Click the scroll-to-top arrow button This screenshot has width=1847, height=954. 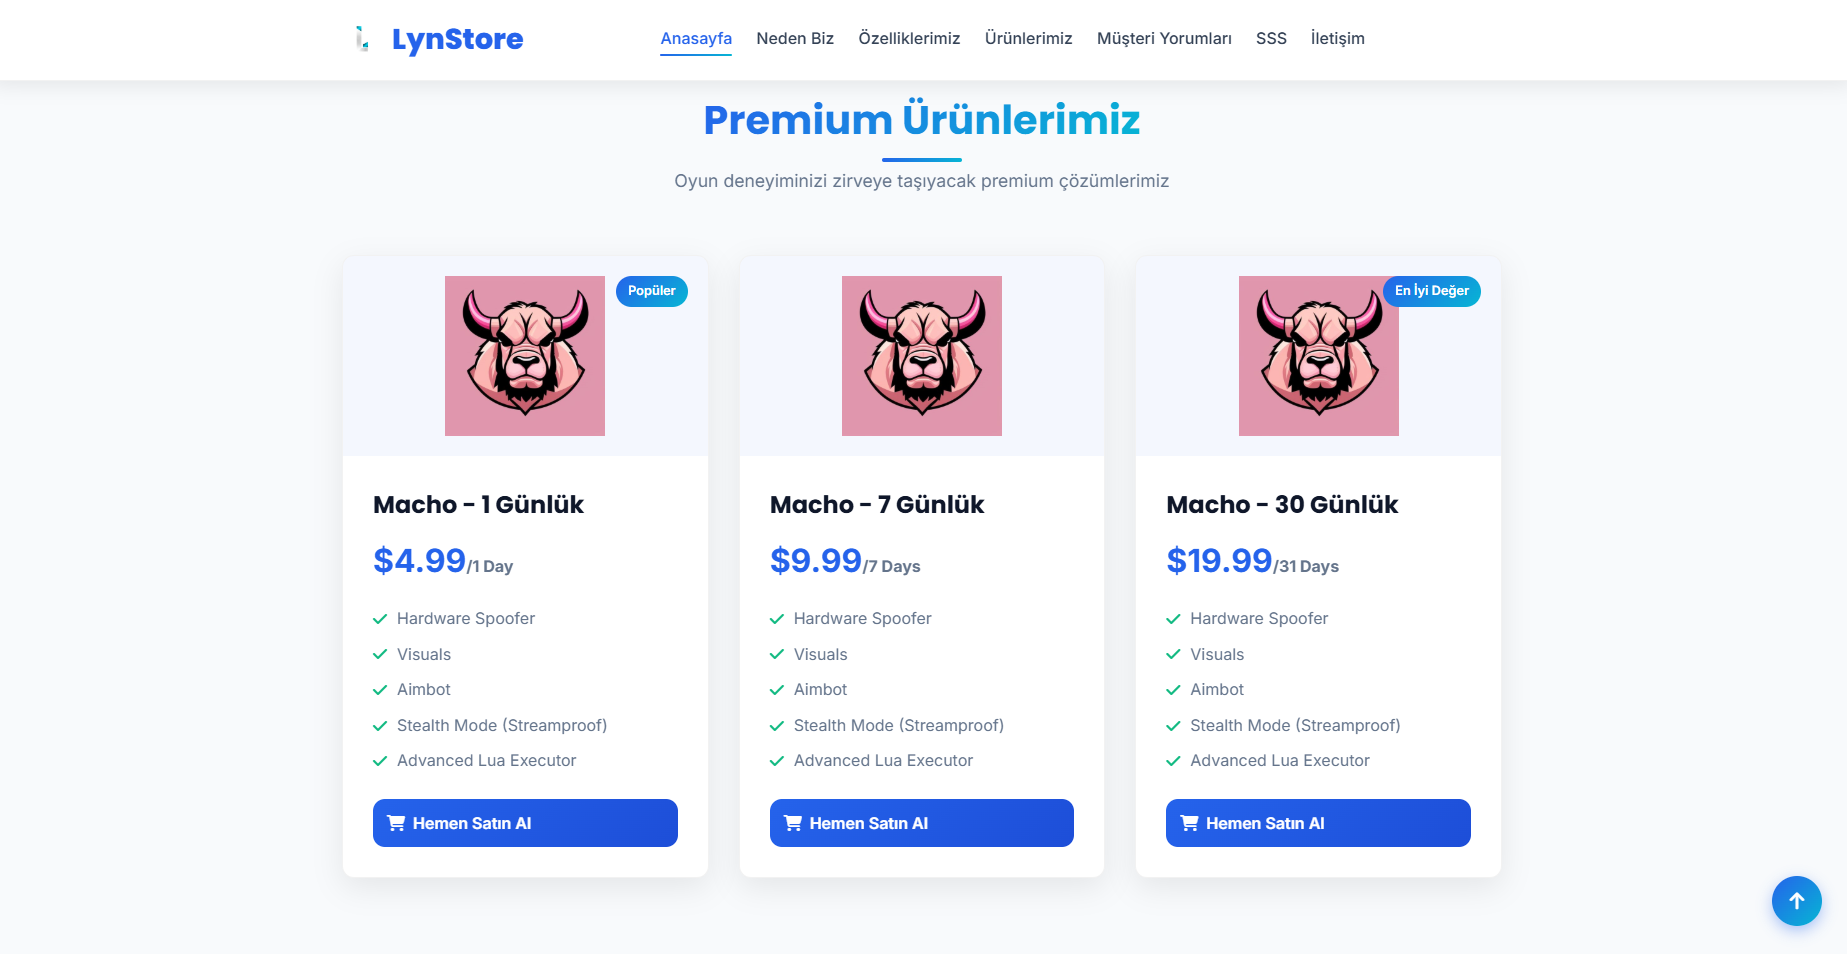click(1796, 901)
